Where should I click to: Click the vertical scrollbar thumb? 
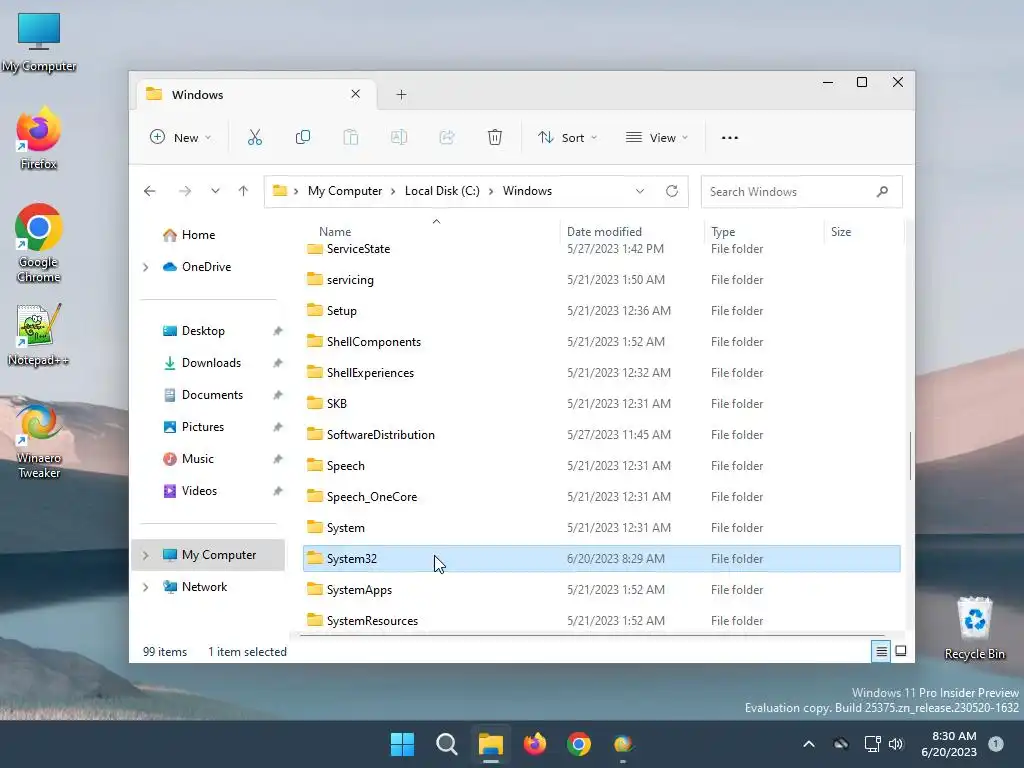click(x=910, y=456)
